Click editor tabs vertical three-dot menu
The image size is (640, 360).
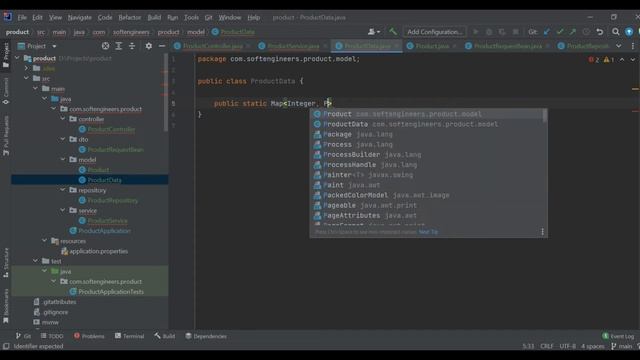tap(633, 46)
